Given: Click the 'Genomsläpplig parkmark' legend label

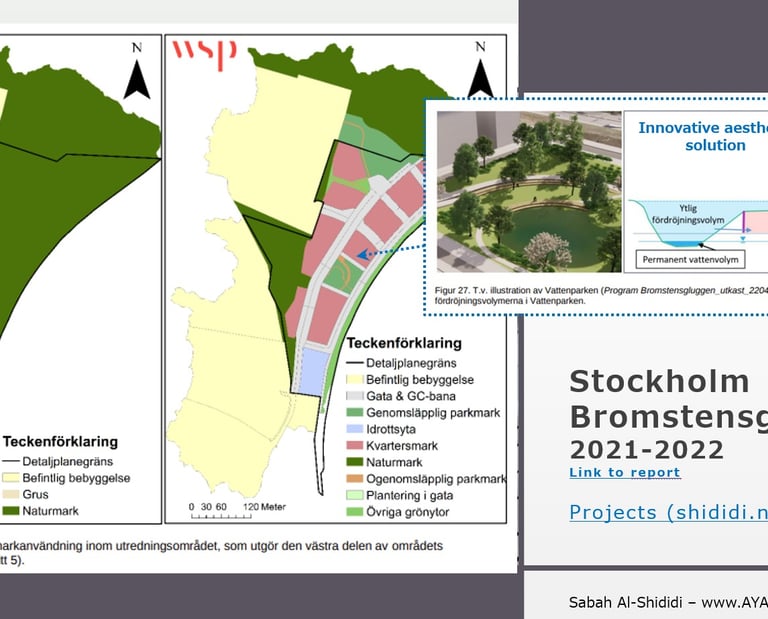Looking at the screenshot, I should pyautogui.click(x=433, y=412).
